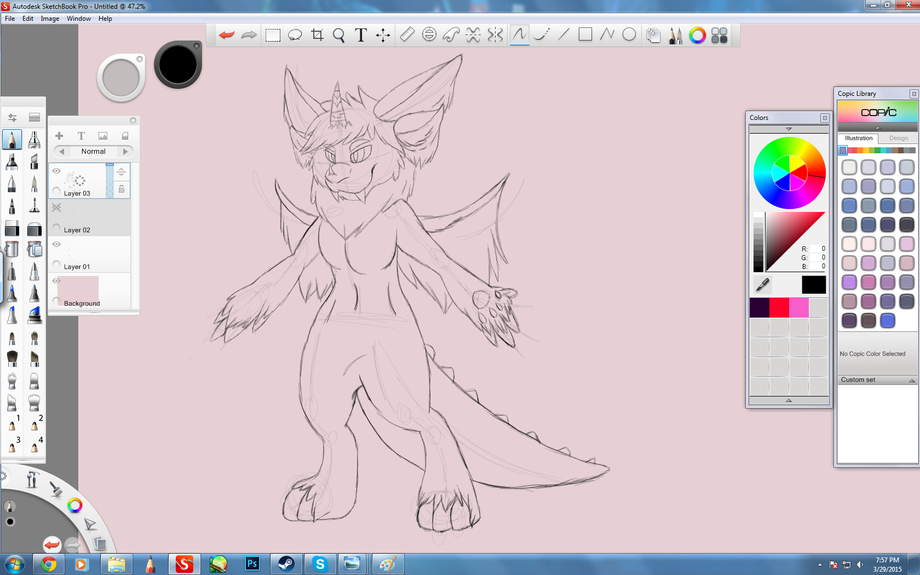Select the Oval shape tool

point(629,35)
